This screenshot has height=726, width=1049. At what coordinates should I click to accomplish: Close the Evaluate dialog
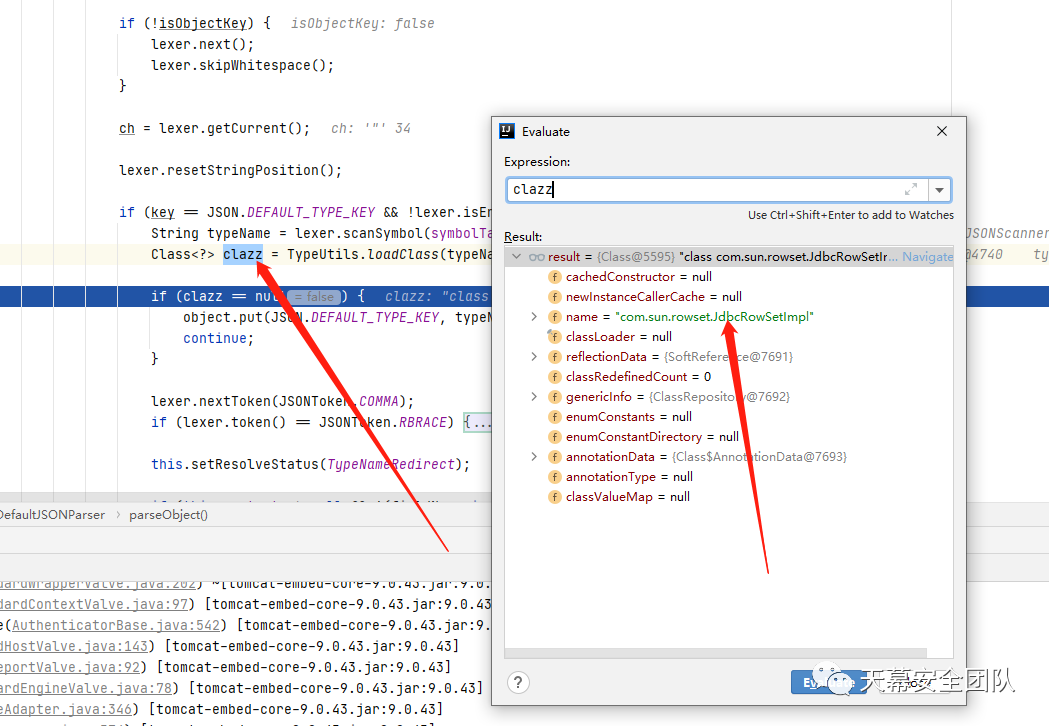pos(941,131)
